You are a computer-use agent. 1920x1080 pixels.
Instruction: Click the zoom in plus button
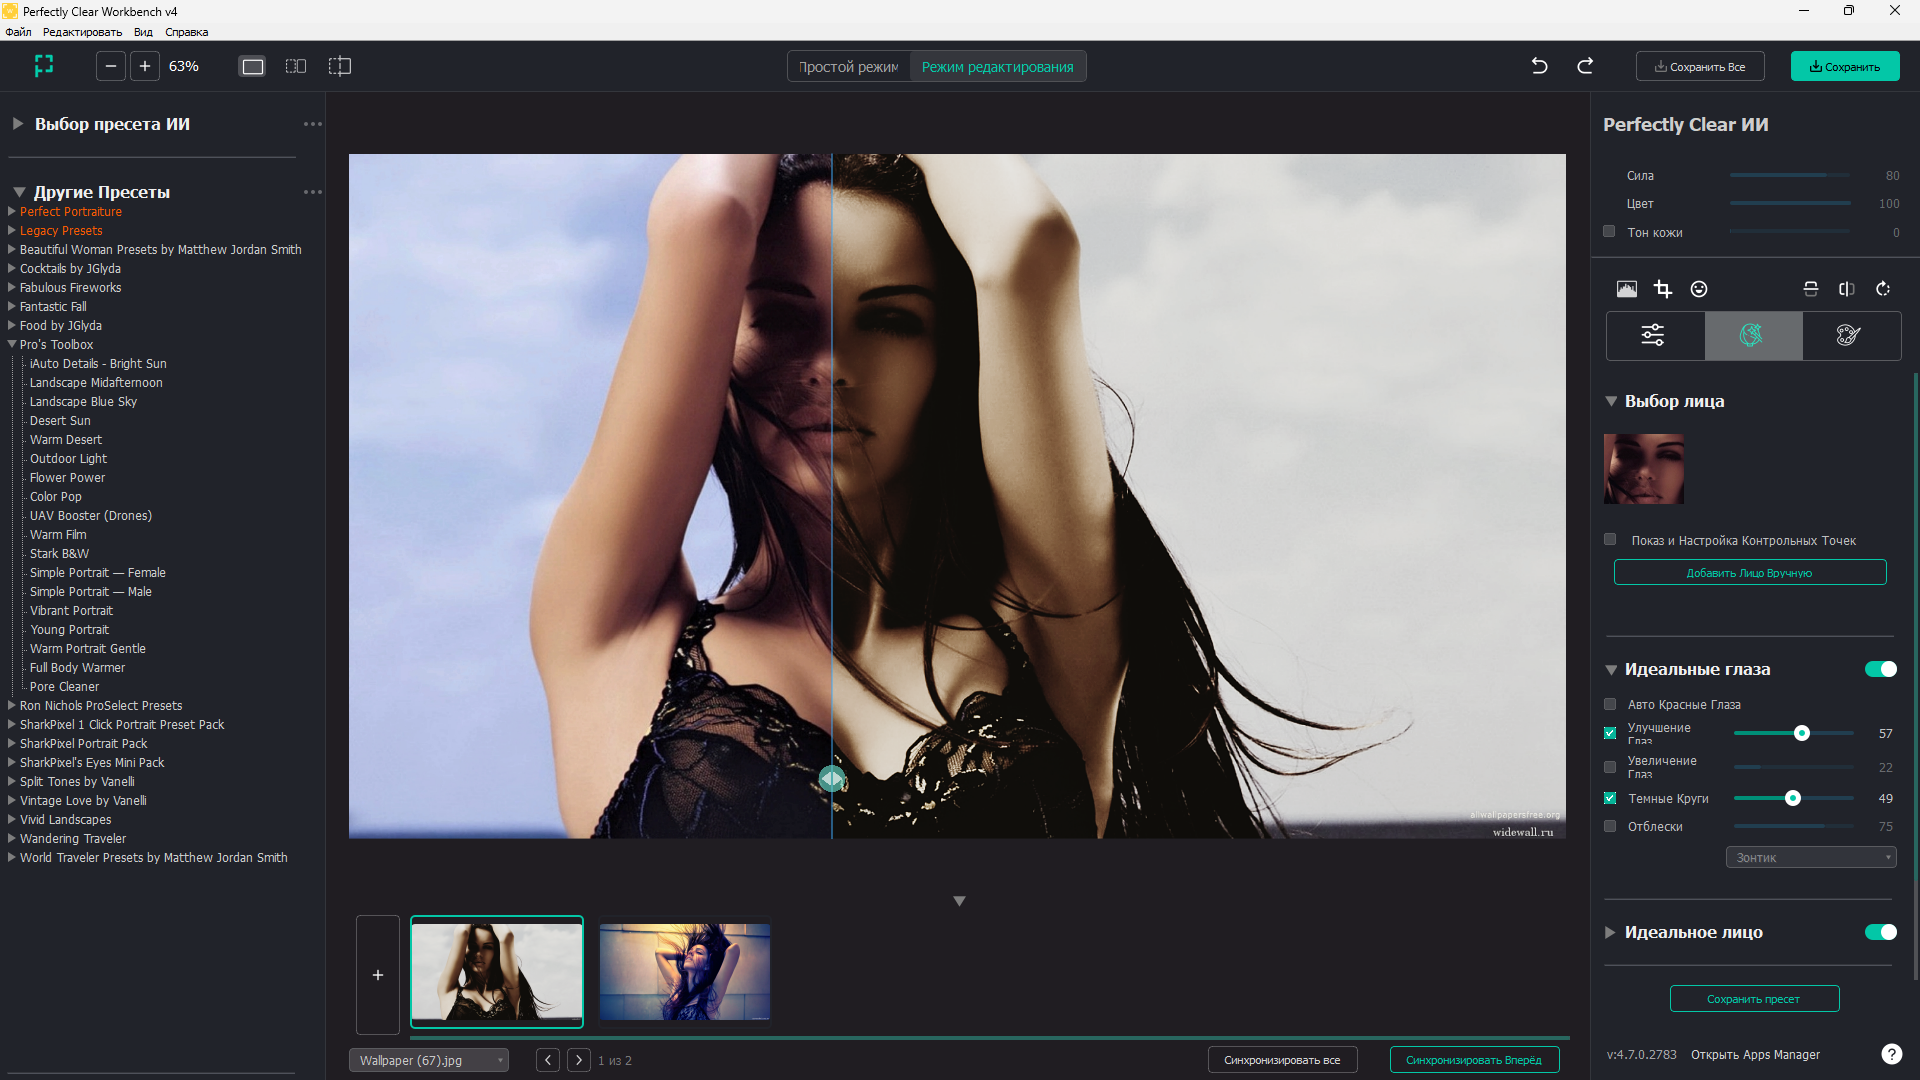(x=145, y=66)
